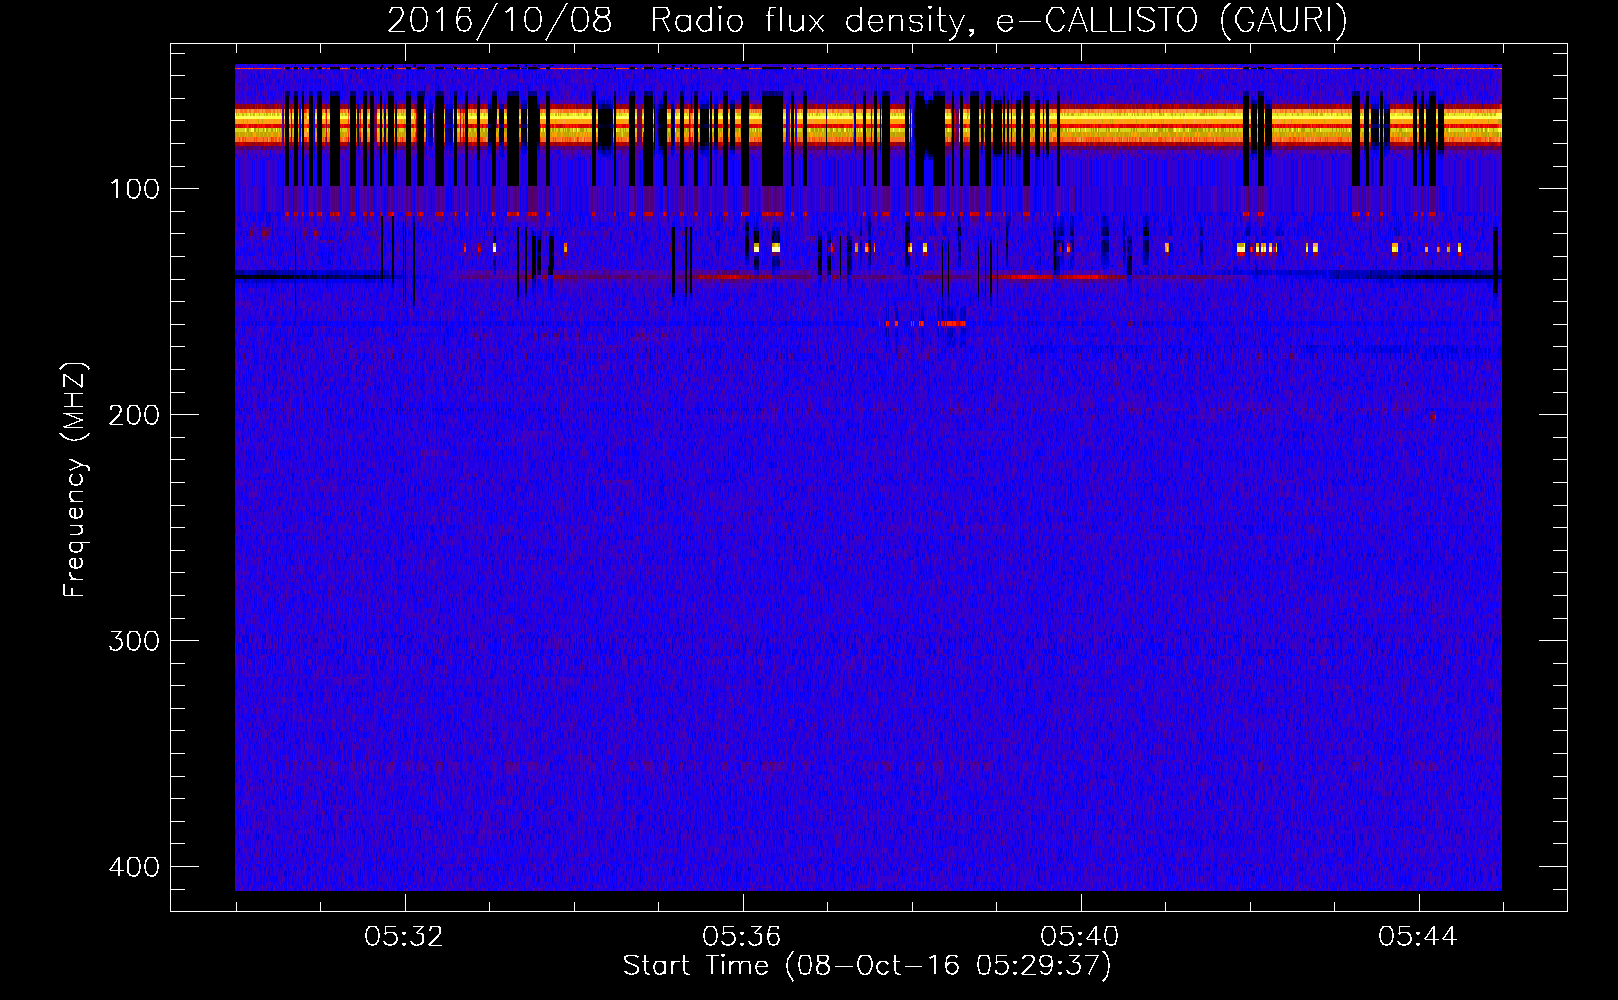Click the 05:44 time tick label

[1418, 937]
